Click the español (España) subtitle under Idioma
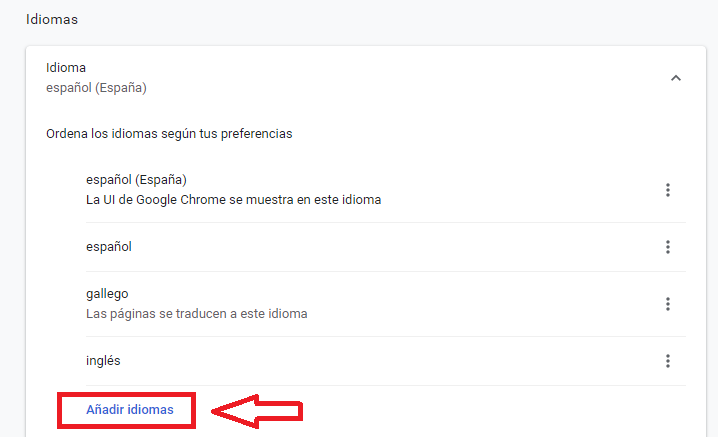 click(x=96, y=88)
